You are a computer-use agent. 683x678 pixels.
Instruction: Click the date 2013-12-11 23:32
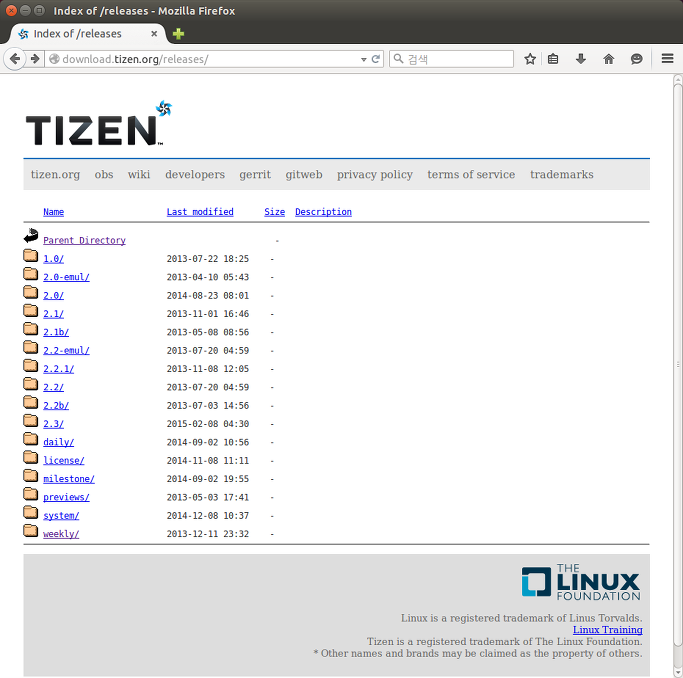coord(207,534)
